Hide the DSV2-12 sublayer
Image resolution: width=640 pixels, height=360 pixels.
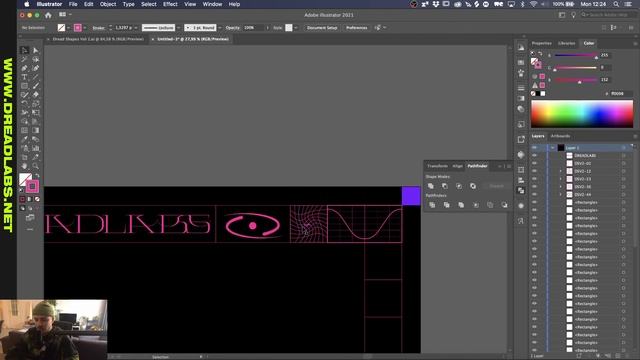point(534,171)
